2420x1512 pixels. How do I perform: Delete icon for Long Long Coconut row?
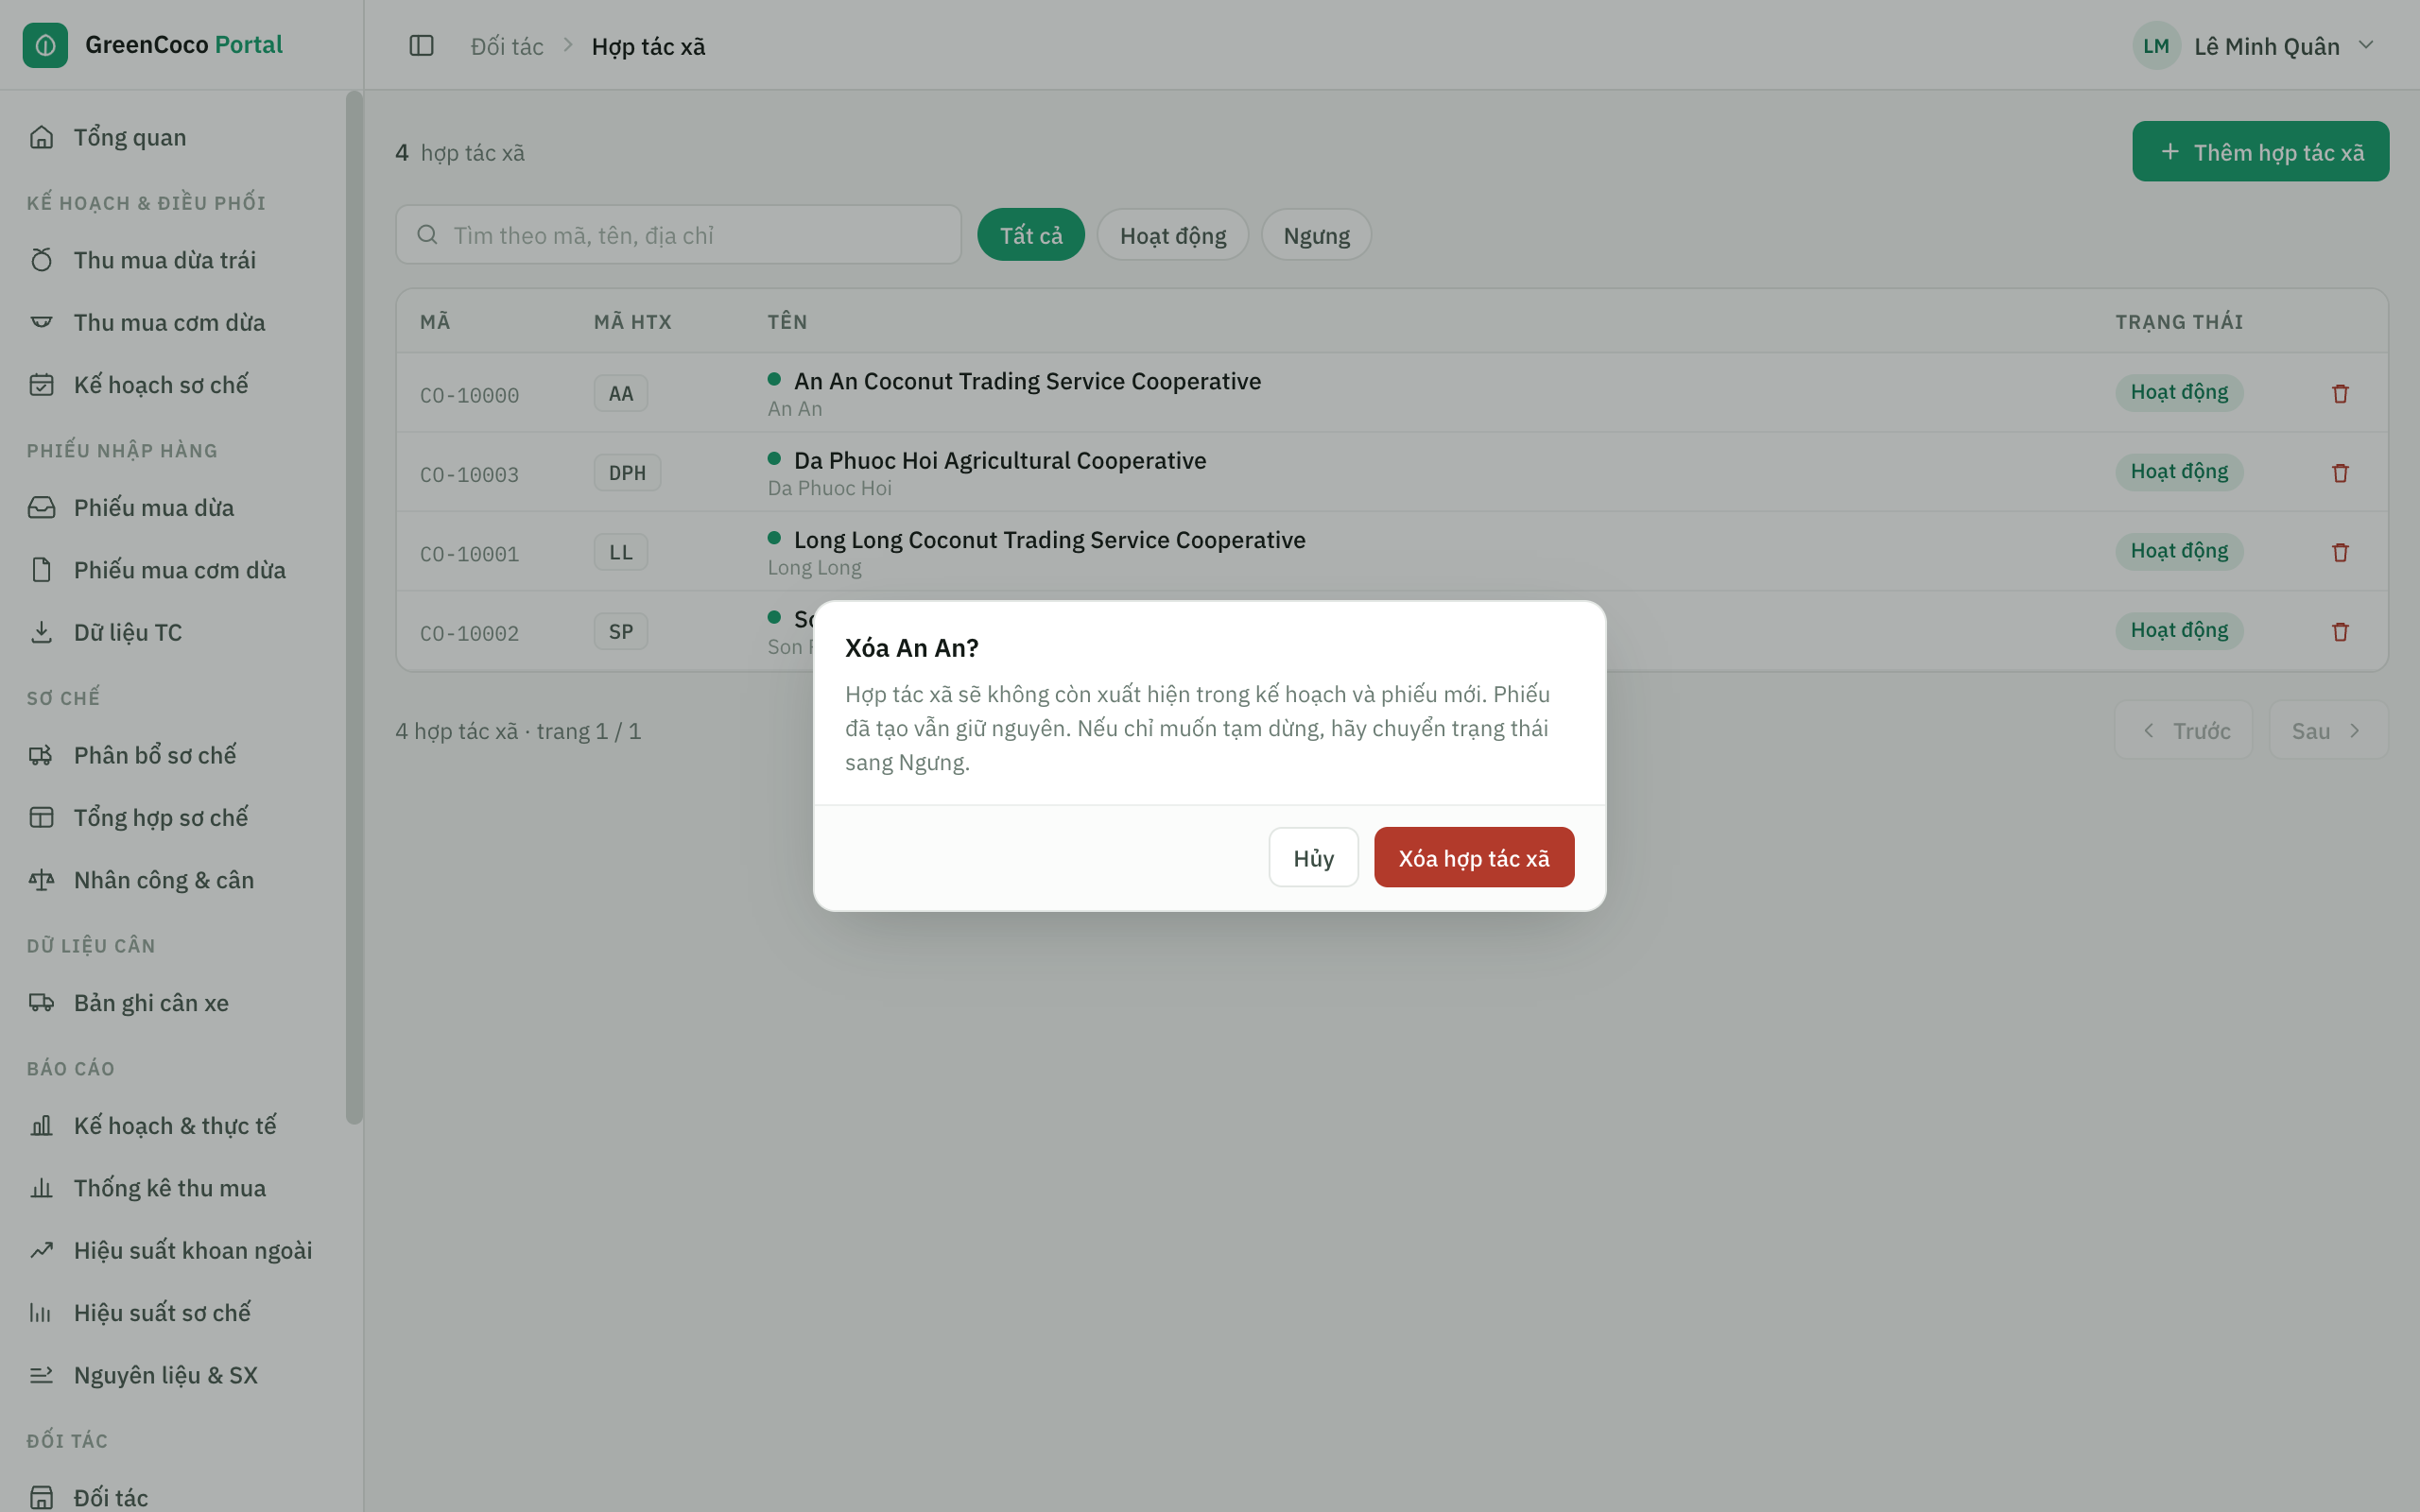(x=2340, y=552)
